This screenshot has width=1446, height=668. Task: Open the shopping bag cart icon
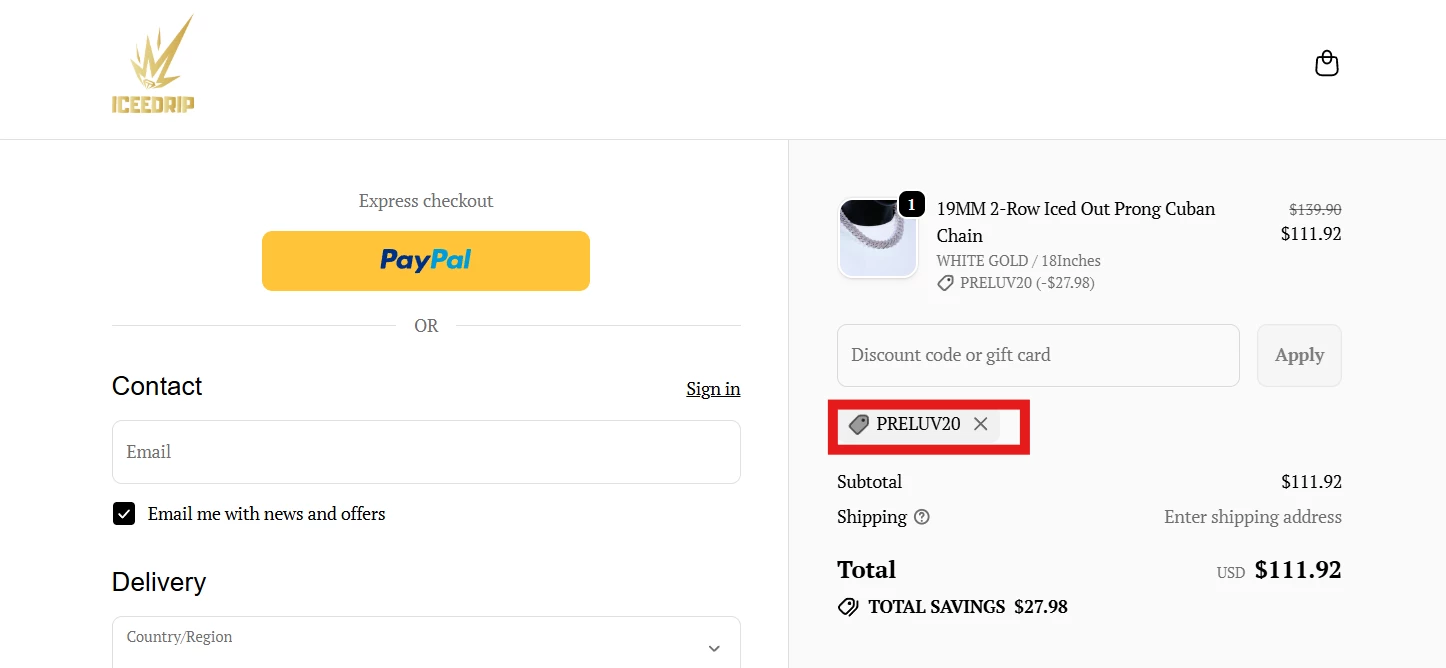(x=1326, y=64)
